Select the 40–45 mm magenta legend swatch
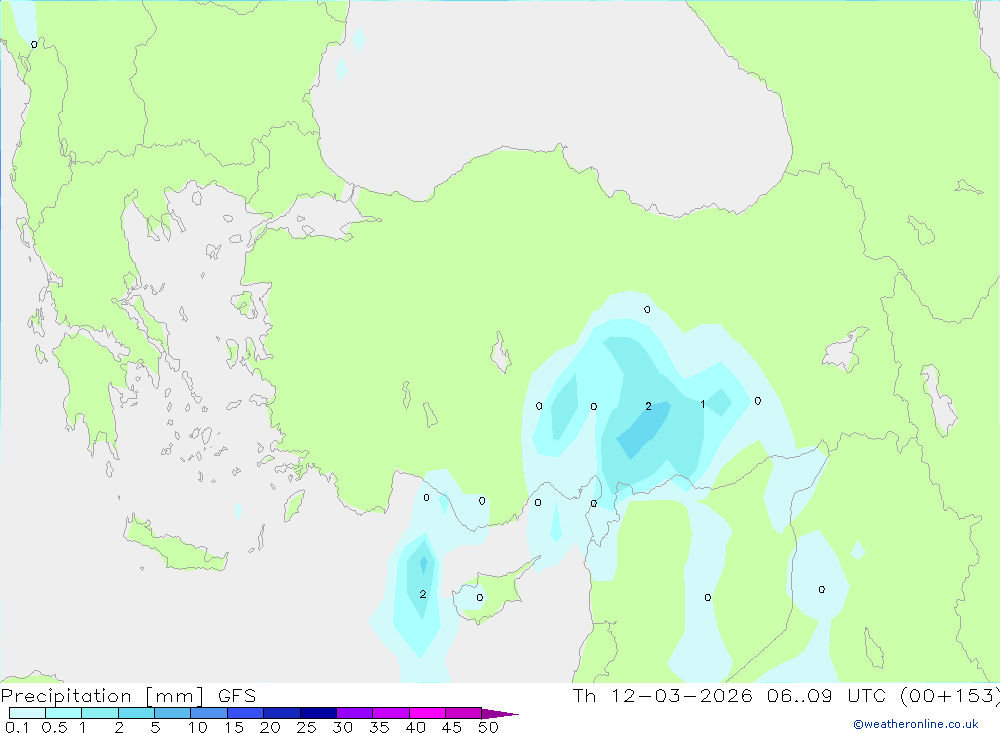 427,713
